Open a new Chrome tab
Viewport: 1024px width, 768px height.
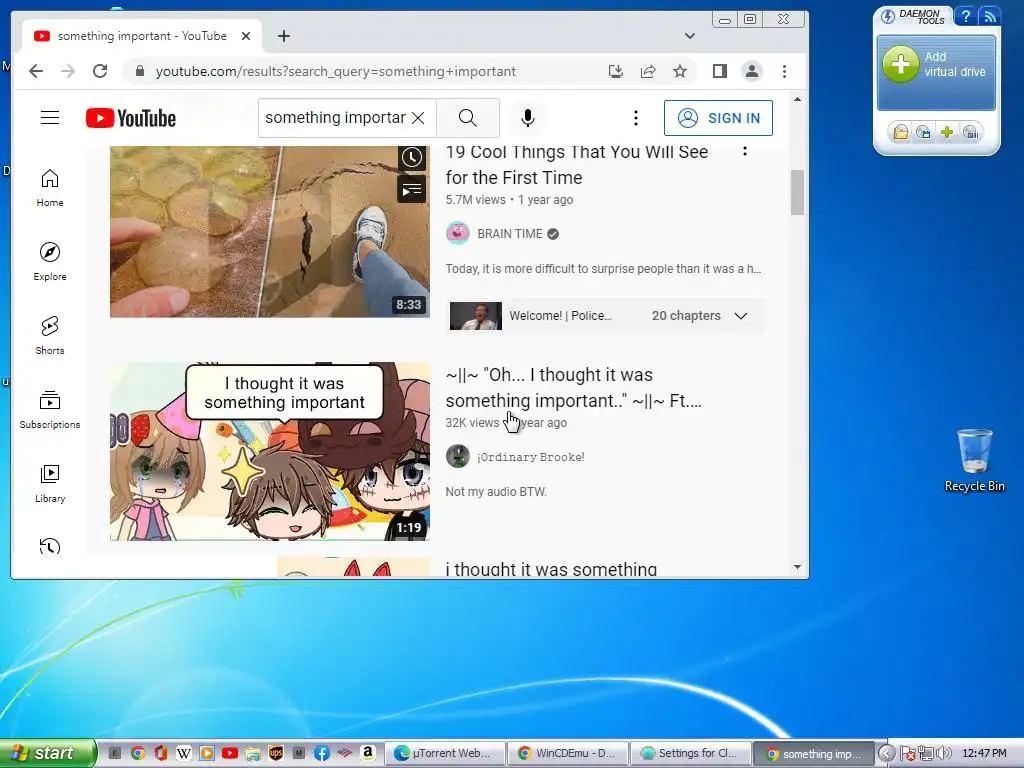coord(283,36)
